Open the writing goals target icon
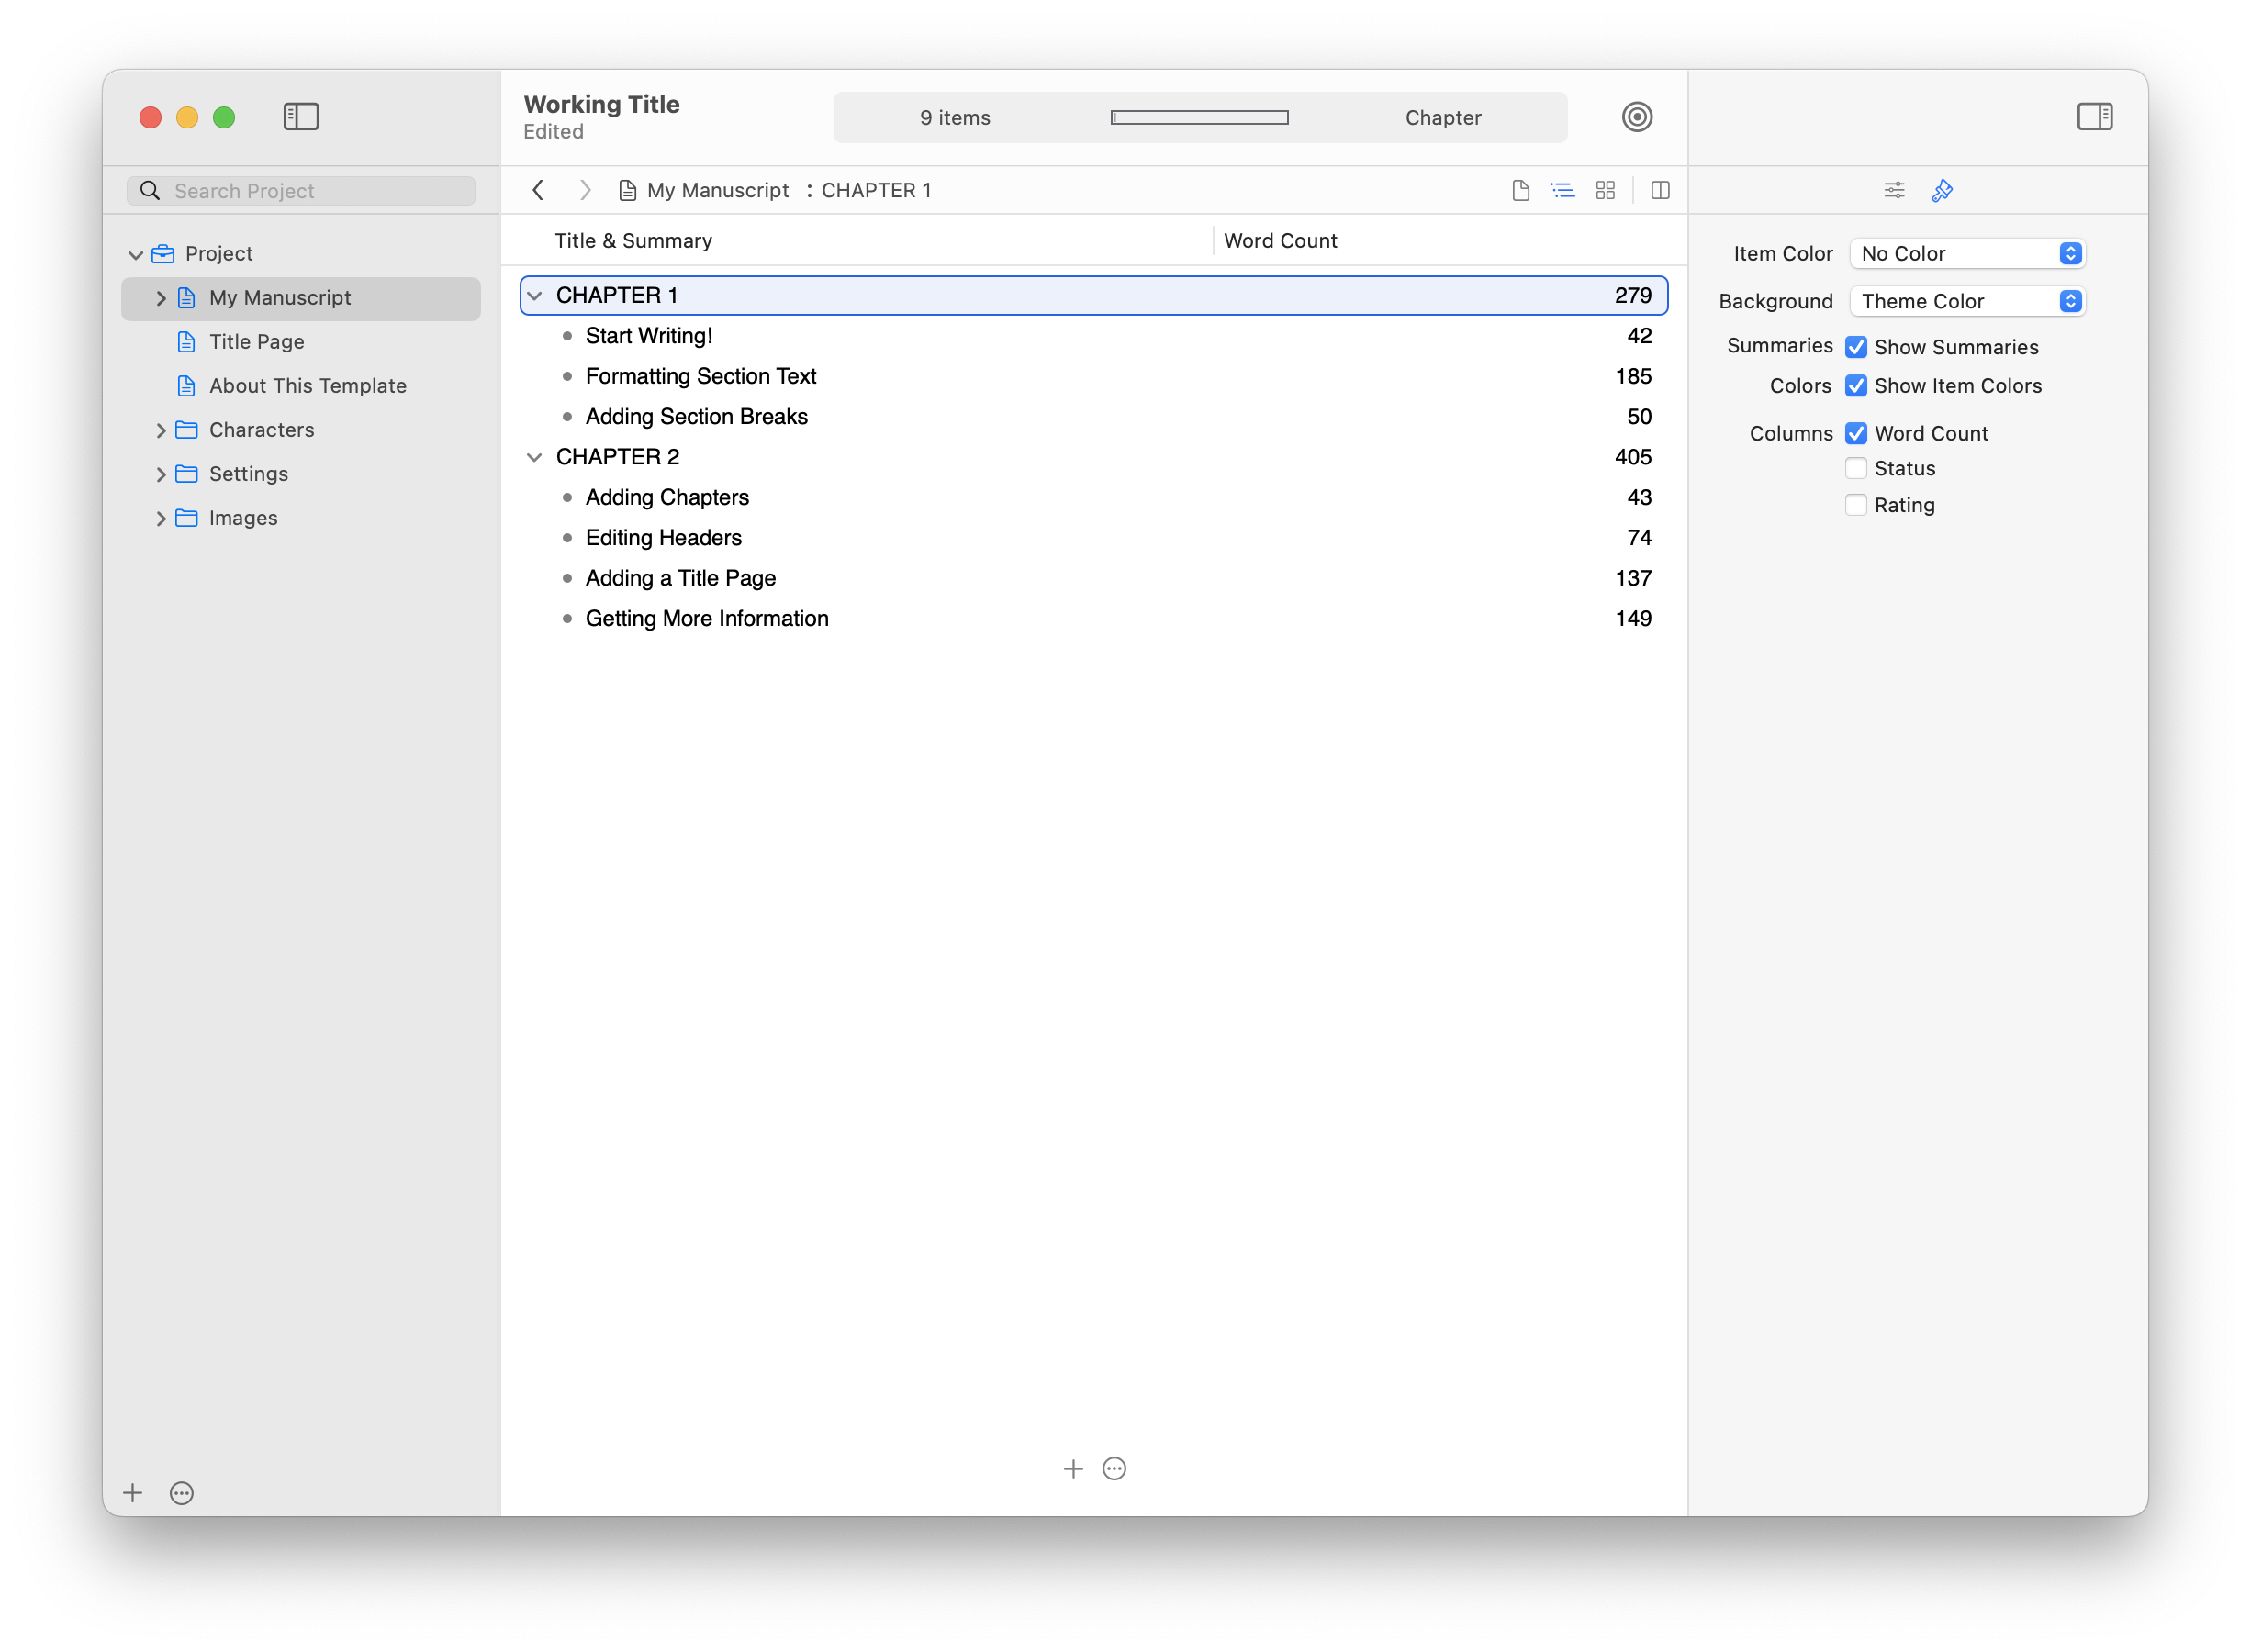2251x1652 pixels. point(1636,117)
